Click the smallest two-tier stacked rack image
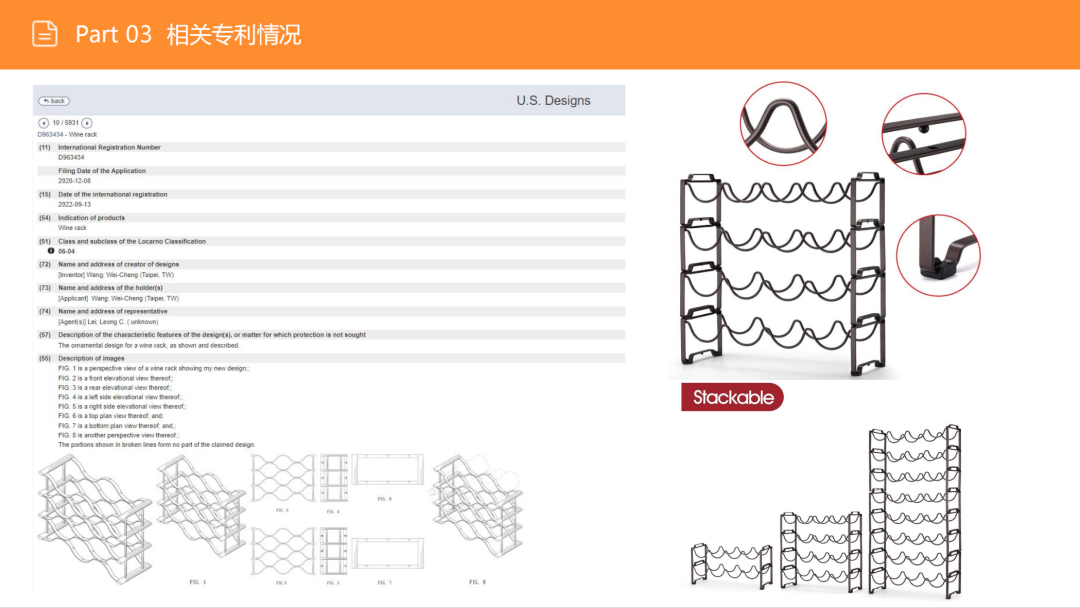The width and height of the screenshot is (1080, 608). coord(731,566)
